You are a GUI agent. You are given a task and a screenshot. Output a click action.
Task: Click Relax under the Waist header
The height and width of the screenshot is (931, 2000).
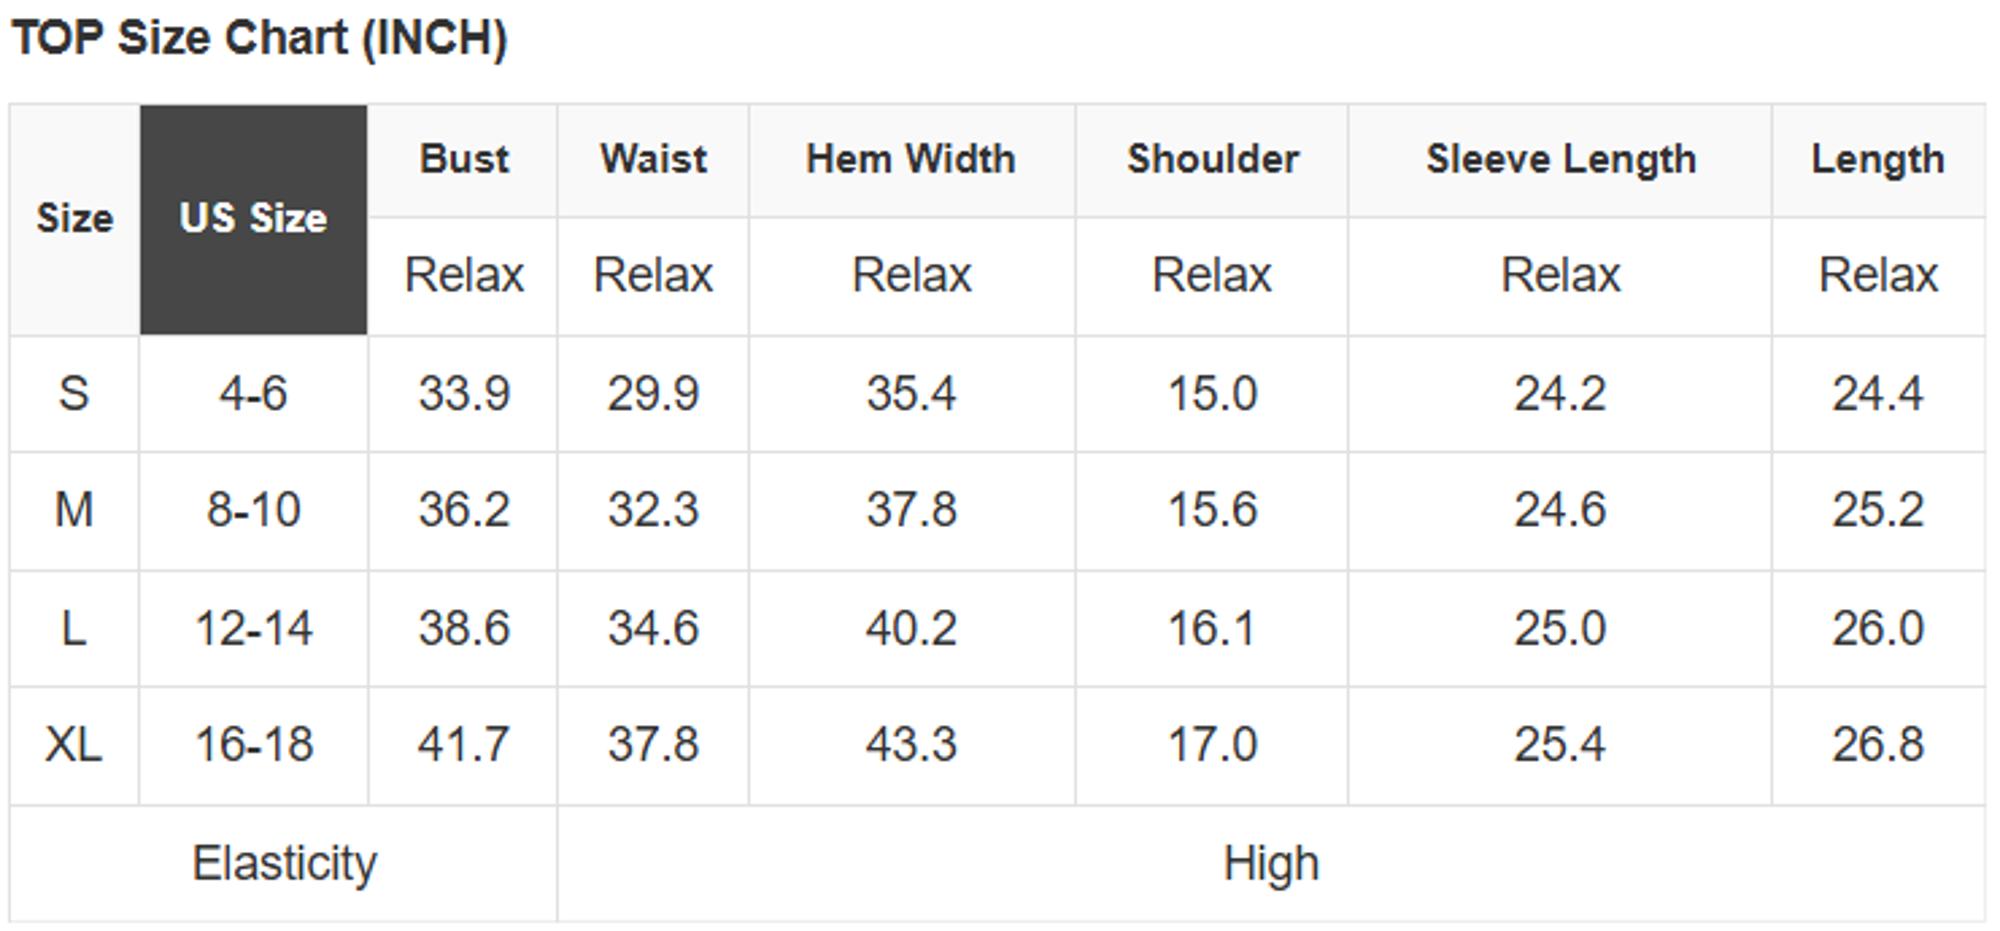pos(653,275)
